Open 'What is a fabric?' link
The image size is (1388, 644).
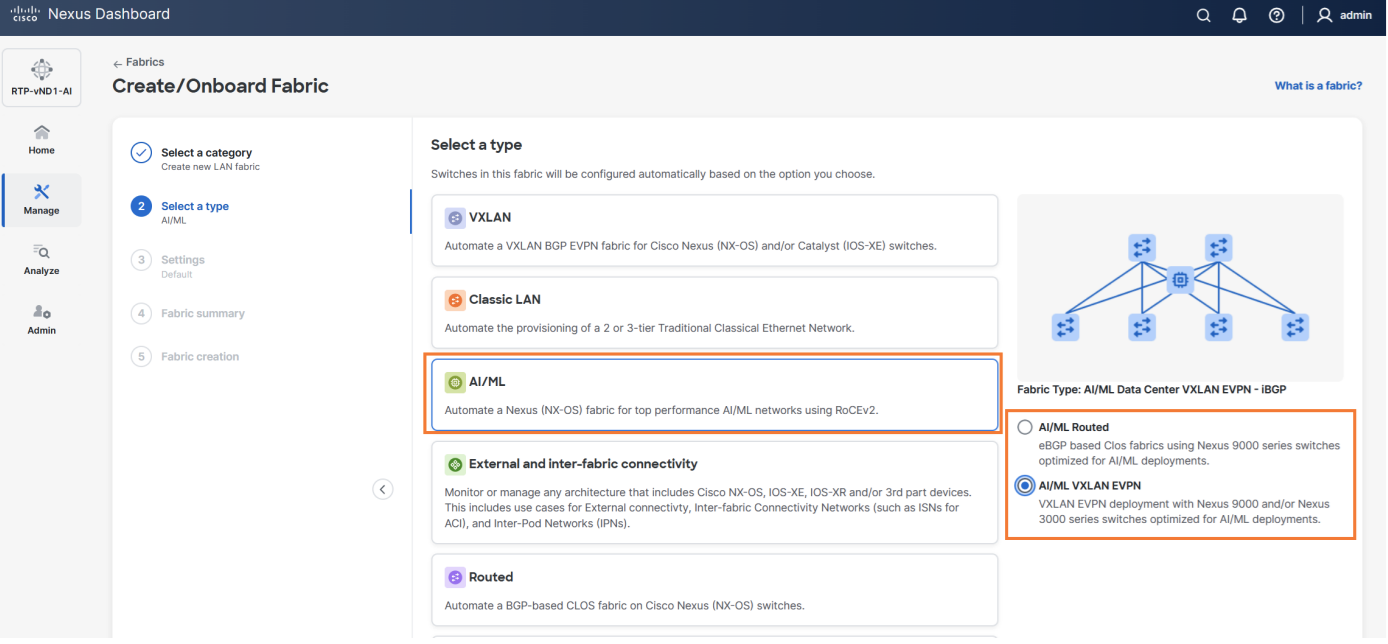[1318, 86]
